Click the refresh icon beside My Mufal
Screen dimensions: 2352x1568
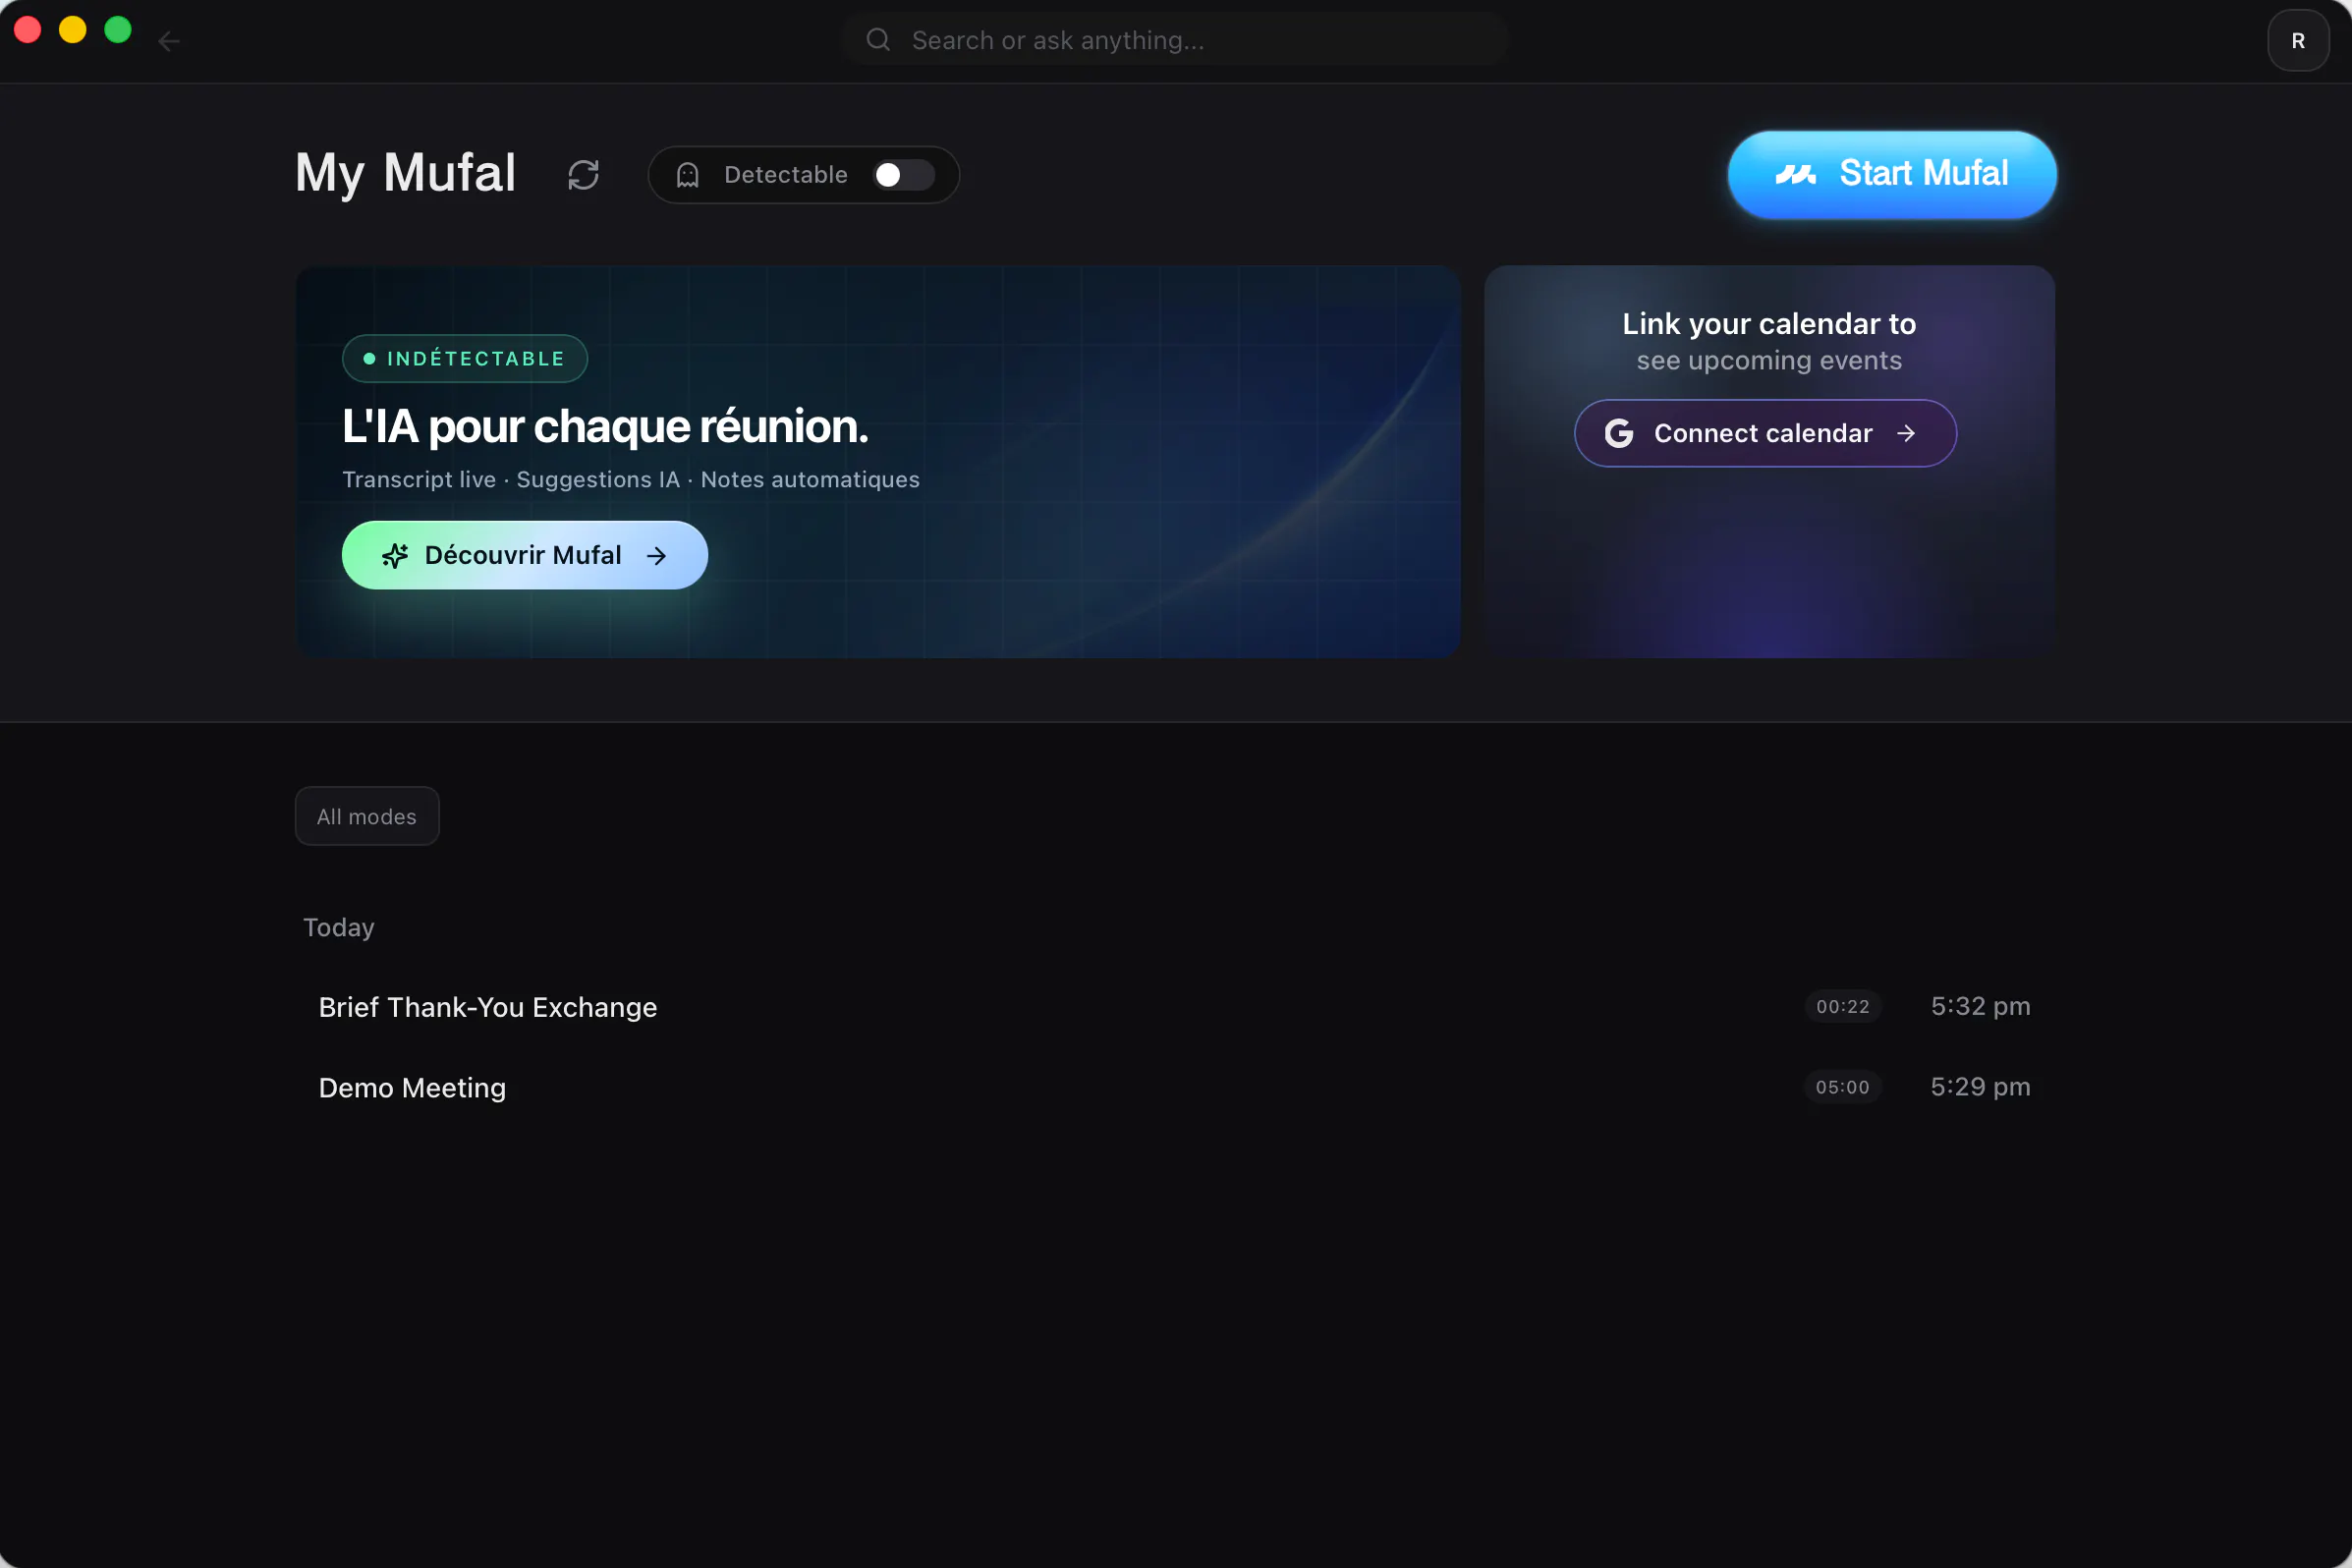(x=584, y=175)
